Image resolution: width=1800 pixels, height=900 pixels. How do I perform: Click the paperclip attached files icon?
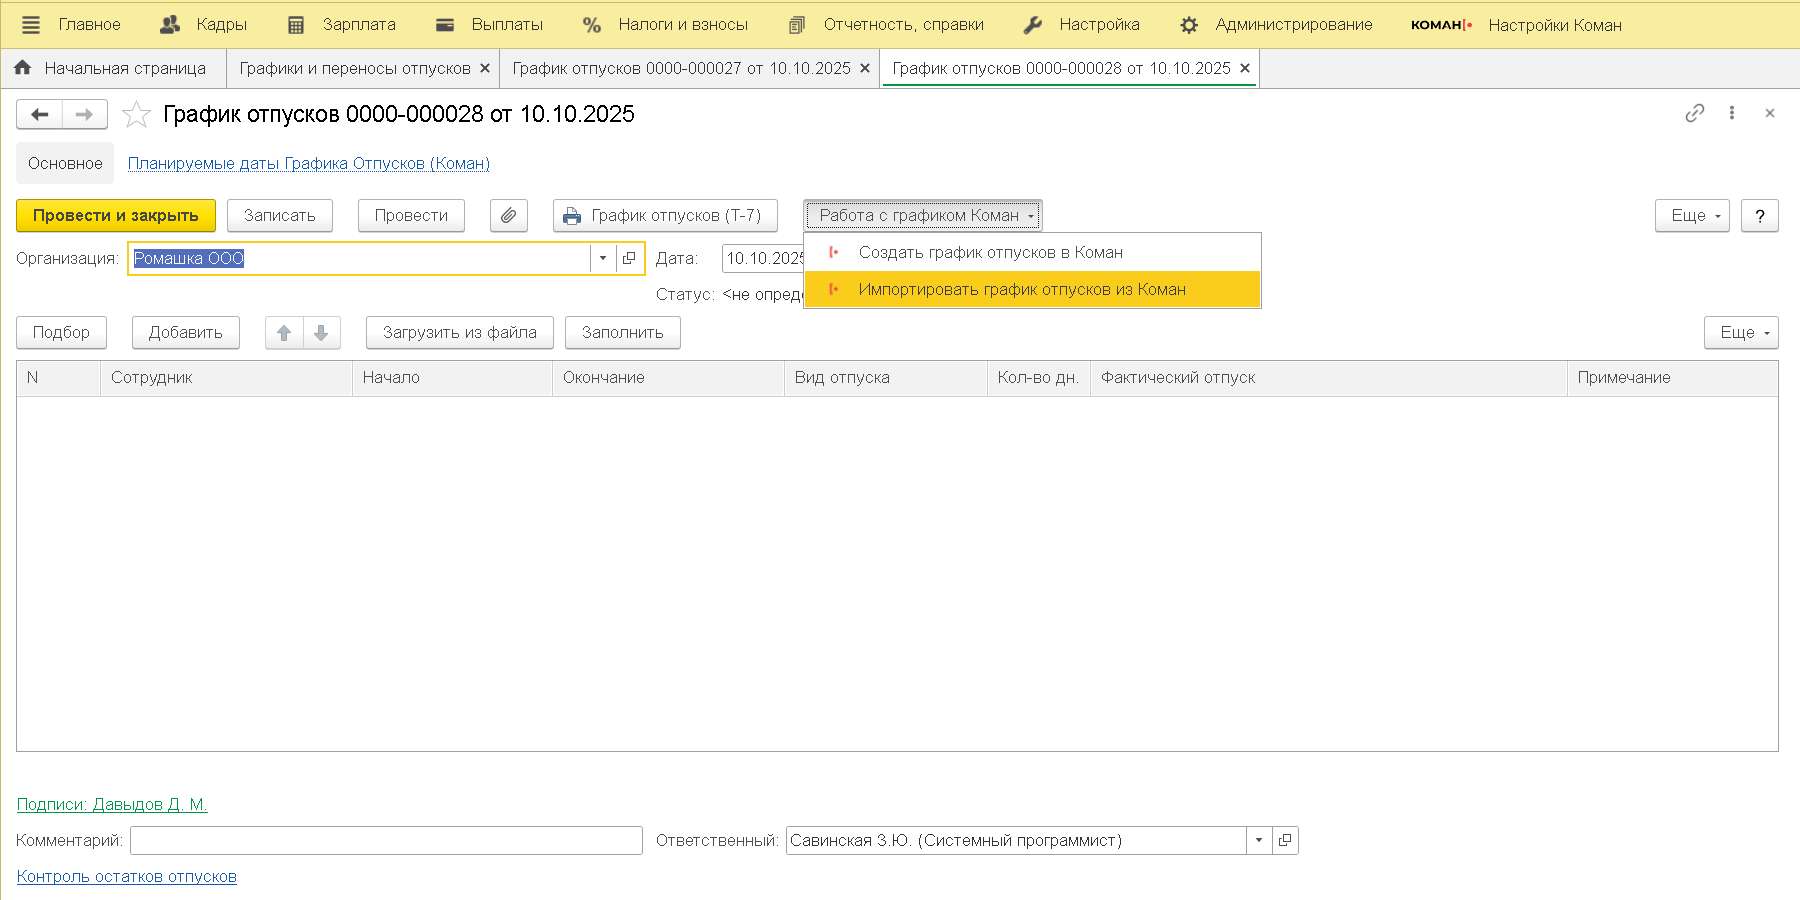[508, 216]
